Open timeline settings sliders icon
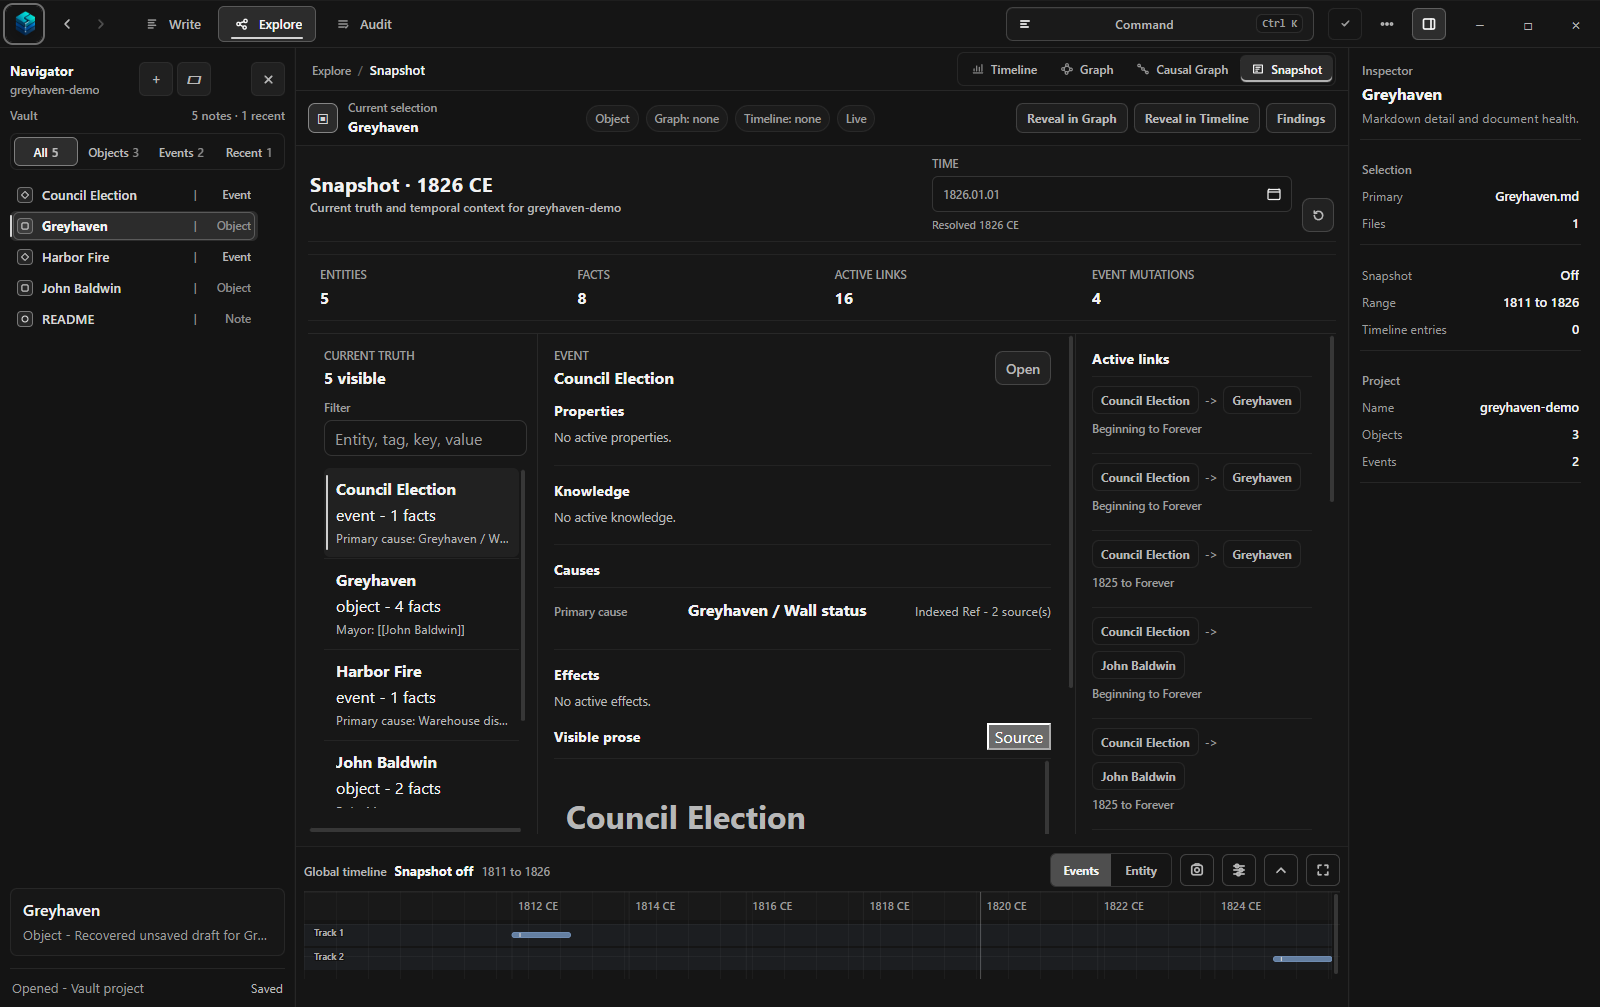 [1239, 870]
